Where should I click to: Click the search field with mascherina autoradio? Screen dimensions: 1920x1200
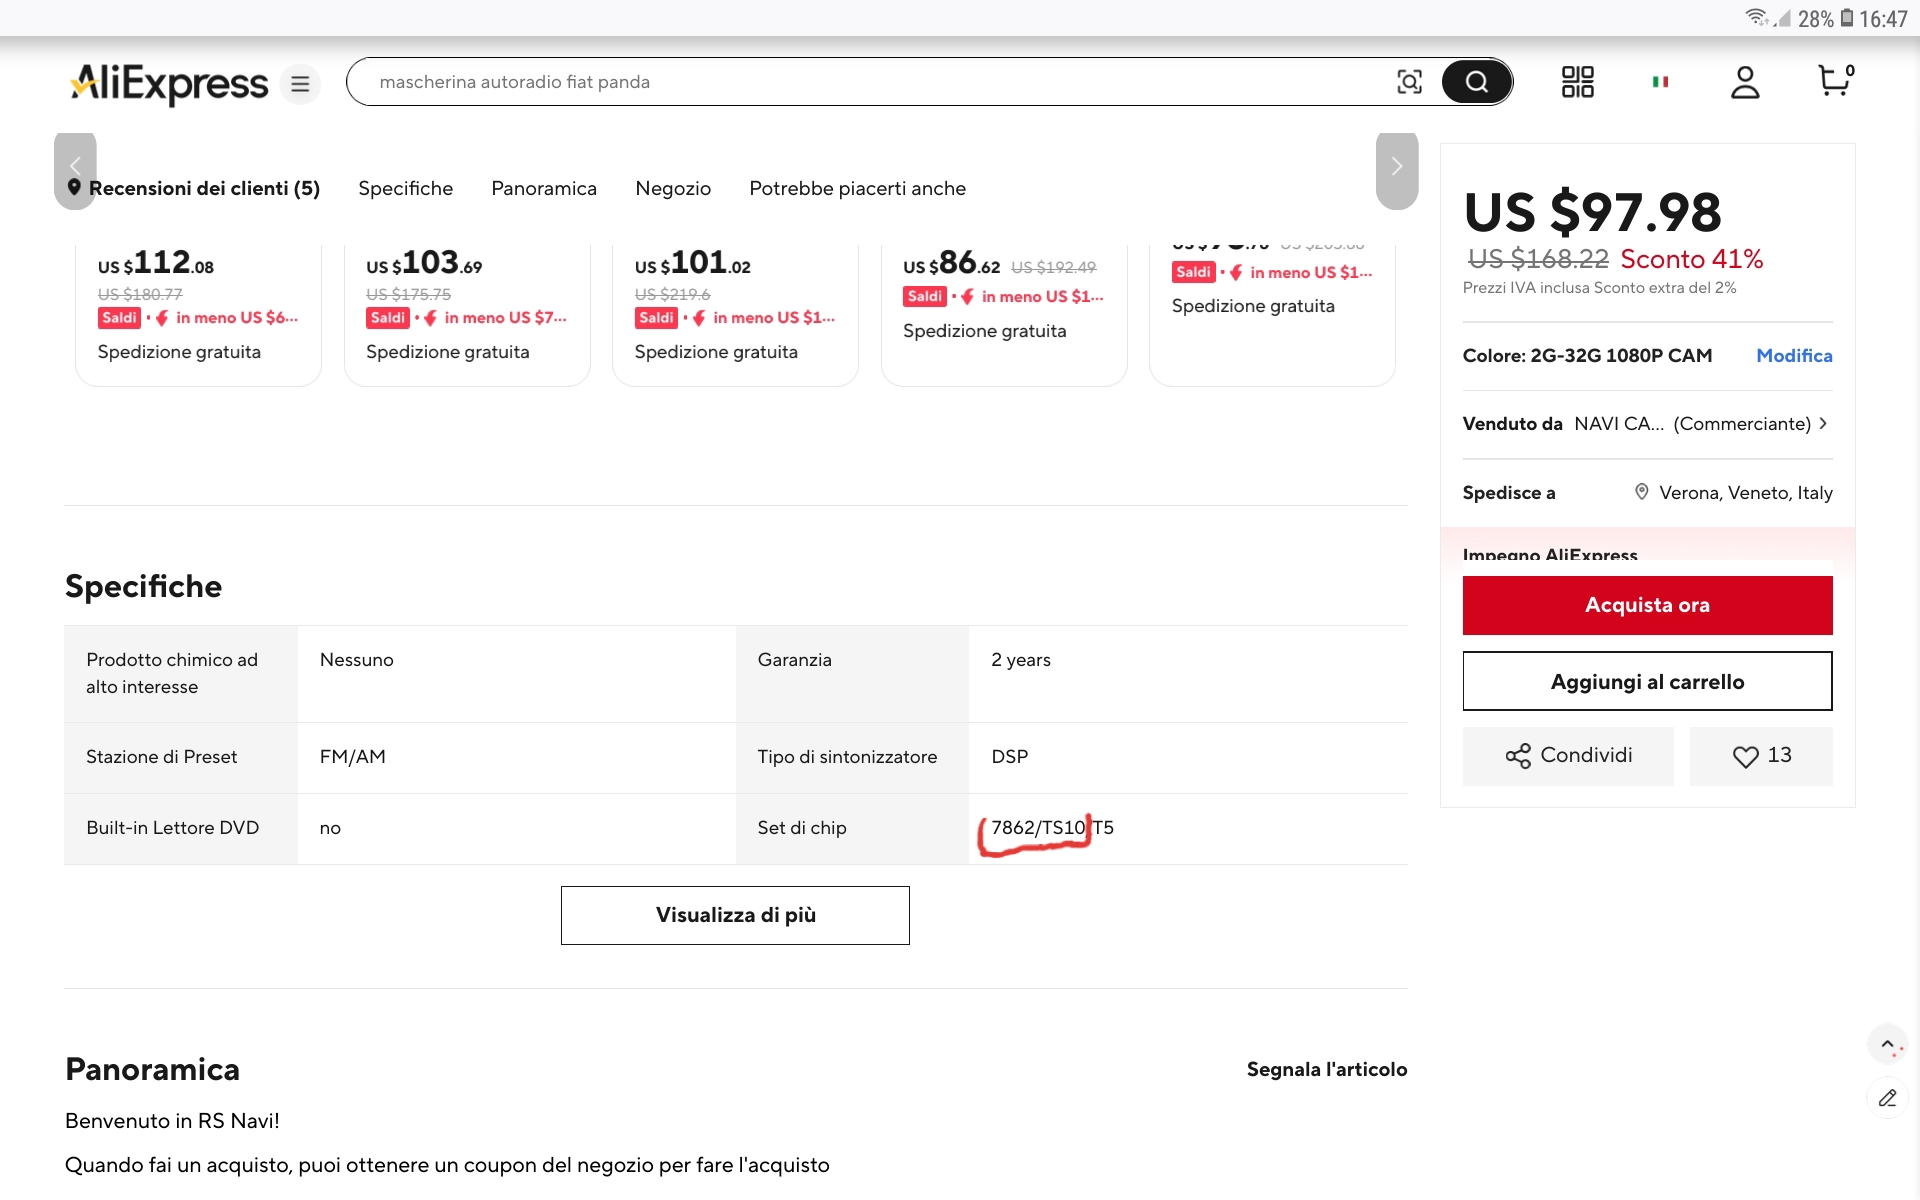[870, 82]
